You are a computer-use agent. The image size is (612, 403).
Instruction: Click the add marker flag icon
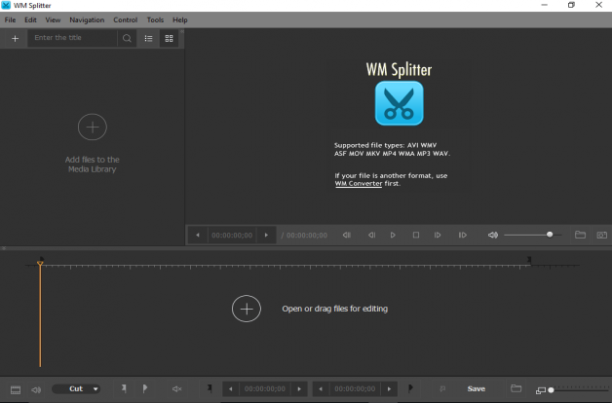[x=145, y=389]
